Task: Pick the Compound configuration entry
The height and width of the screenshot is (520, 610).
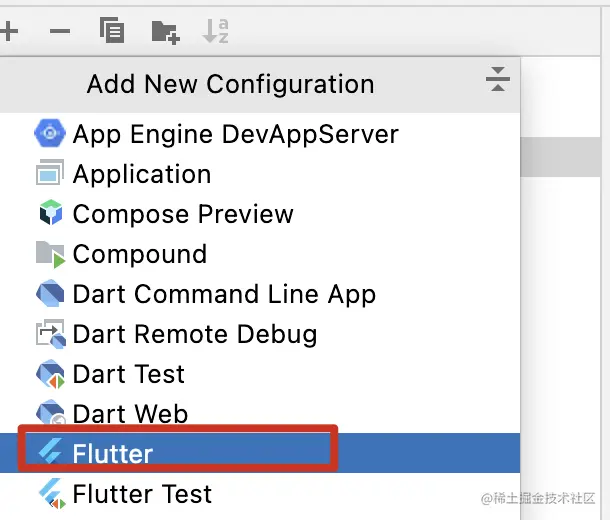Action: tap(139, 253)
